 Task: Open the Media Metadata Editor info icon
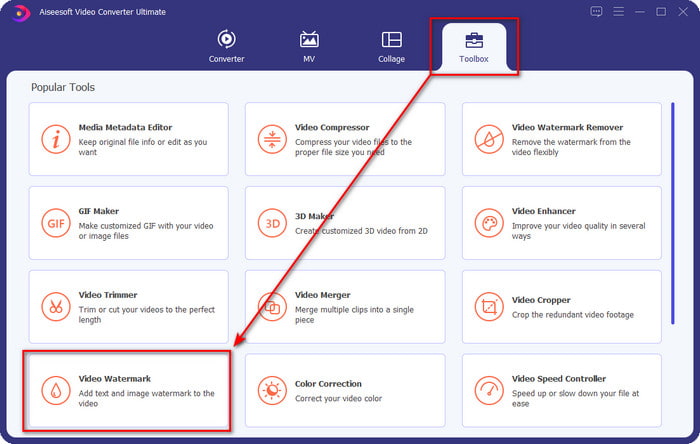[55, 139]
